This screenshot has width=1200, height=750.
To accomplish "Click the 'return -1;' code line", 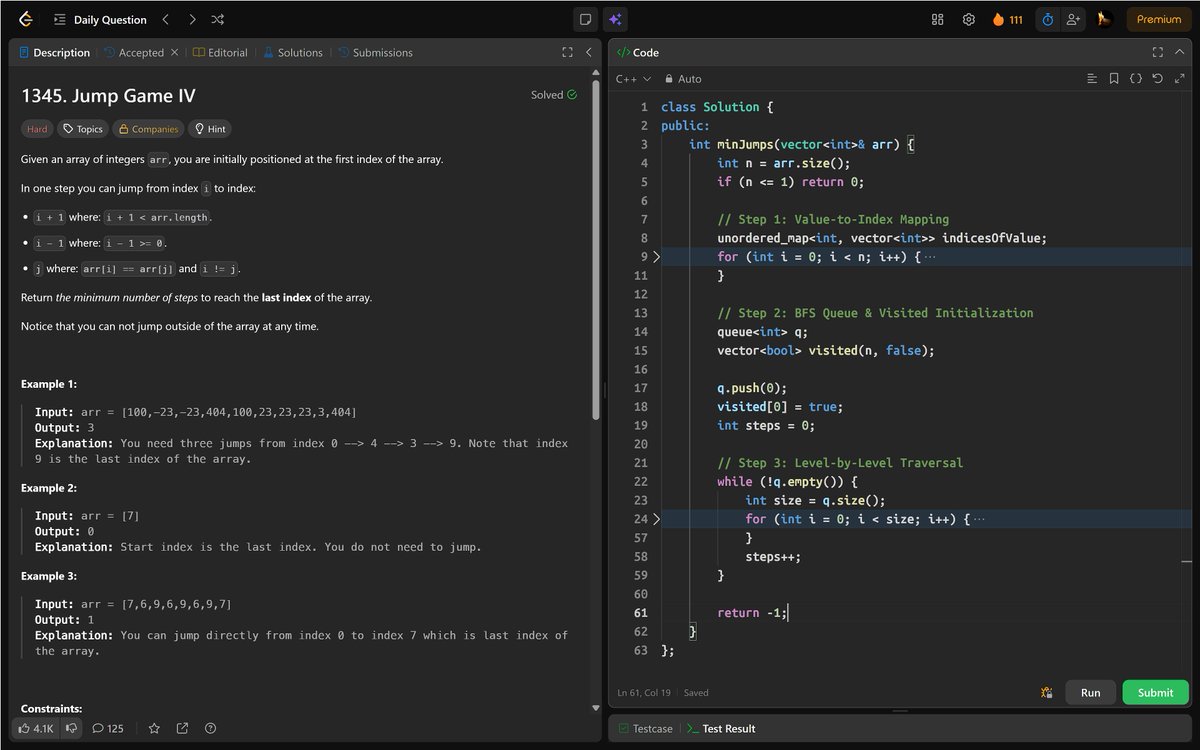I will [x=752, y=613].
